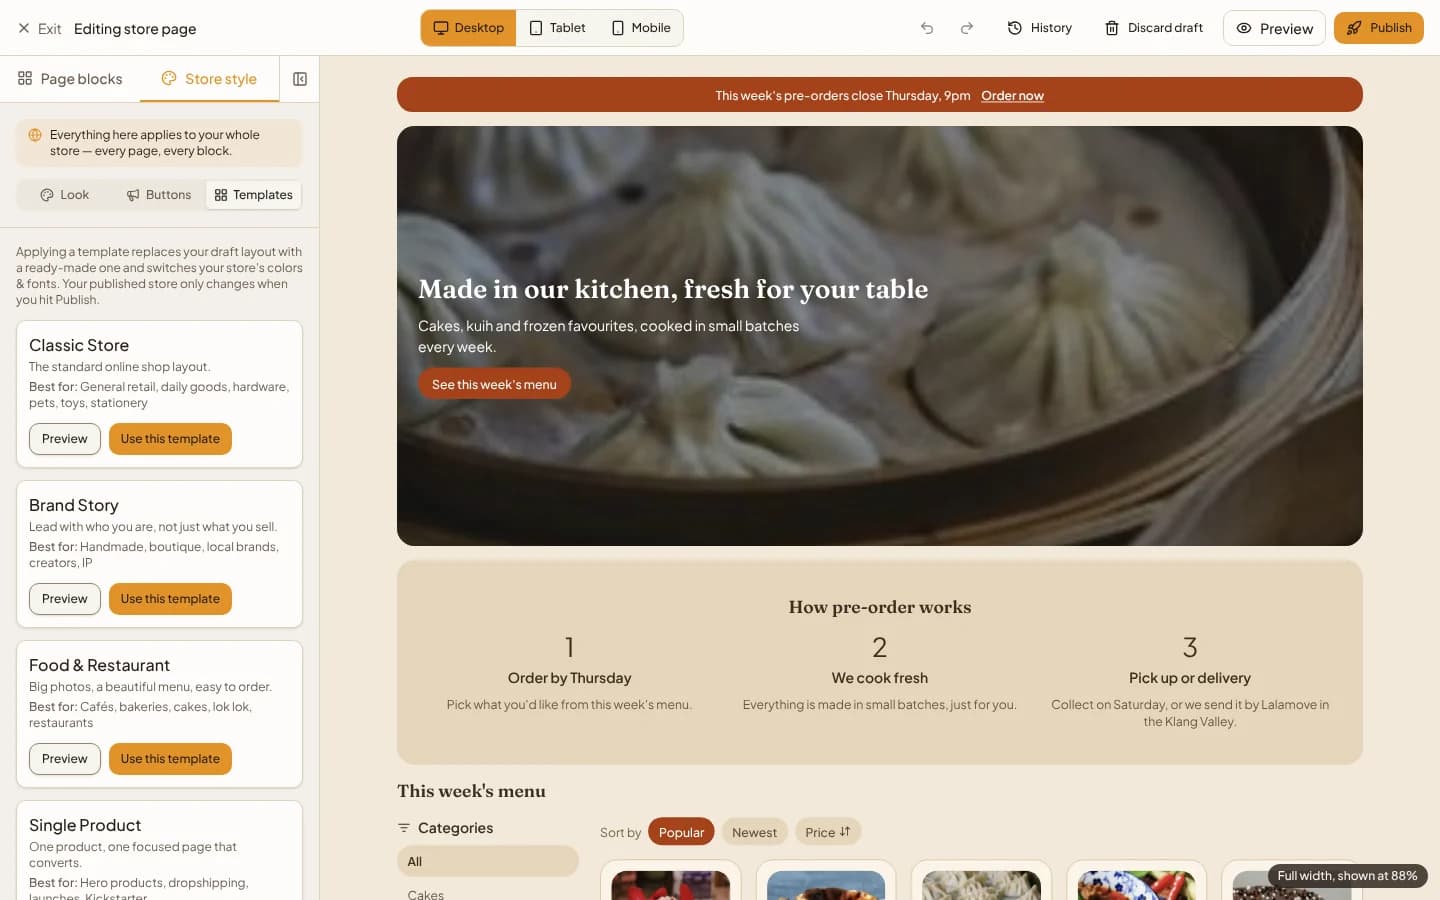Discard the current draft

(x=1153, y=28)
